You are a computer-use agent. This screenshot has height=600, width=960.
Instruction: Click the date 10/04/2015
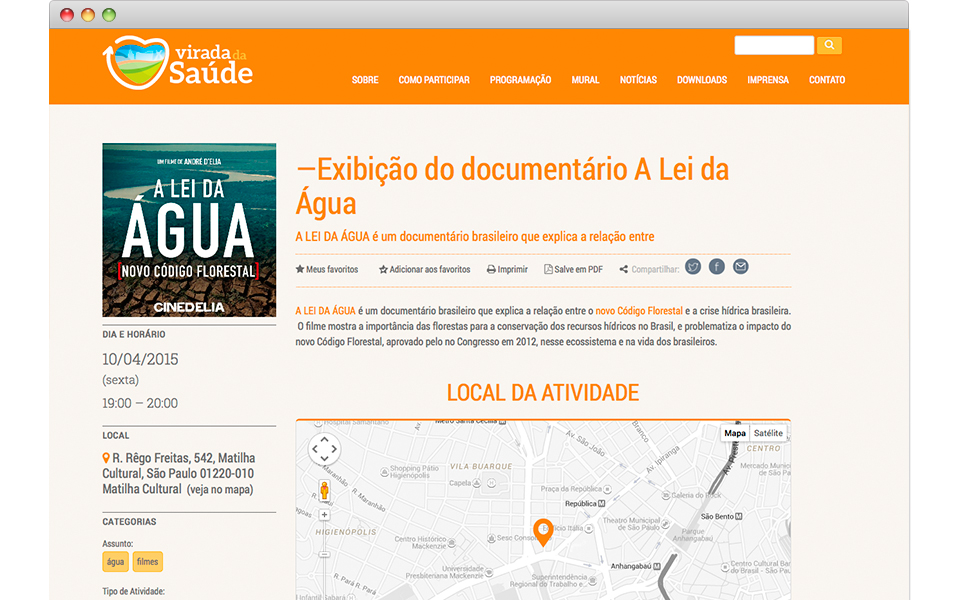tap(140, 359)
